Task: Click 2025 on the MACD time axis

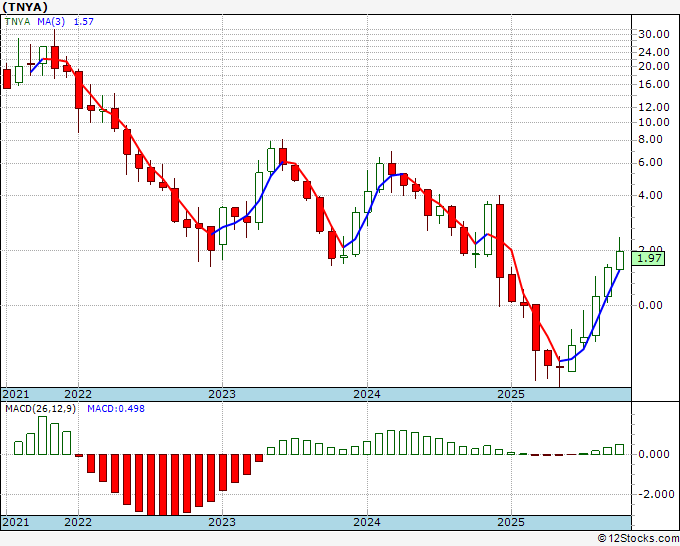Action: [x=511, y=522]
